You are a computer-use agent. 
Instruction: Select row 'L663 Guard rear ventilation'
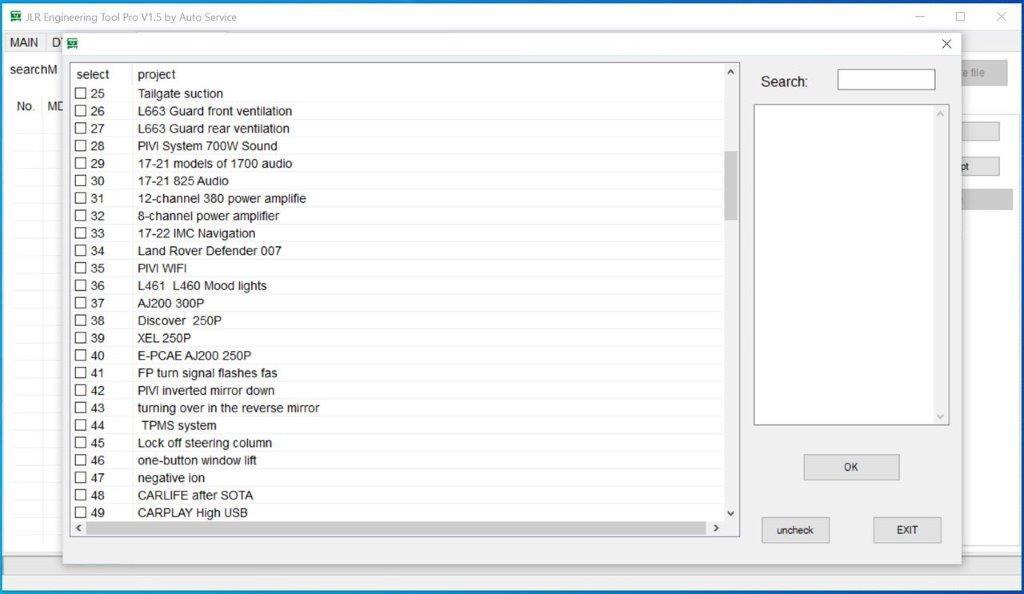pos(398,129)
